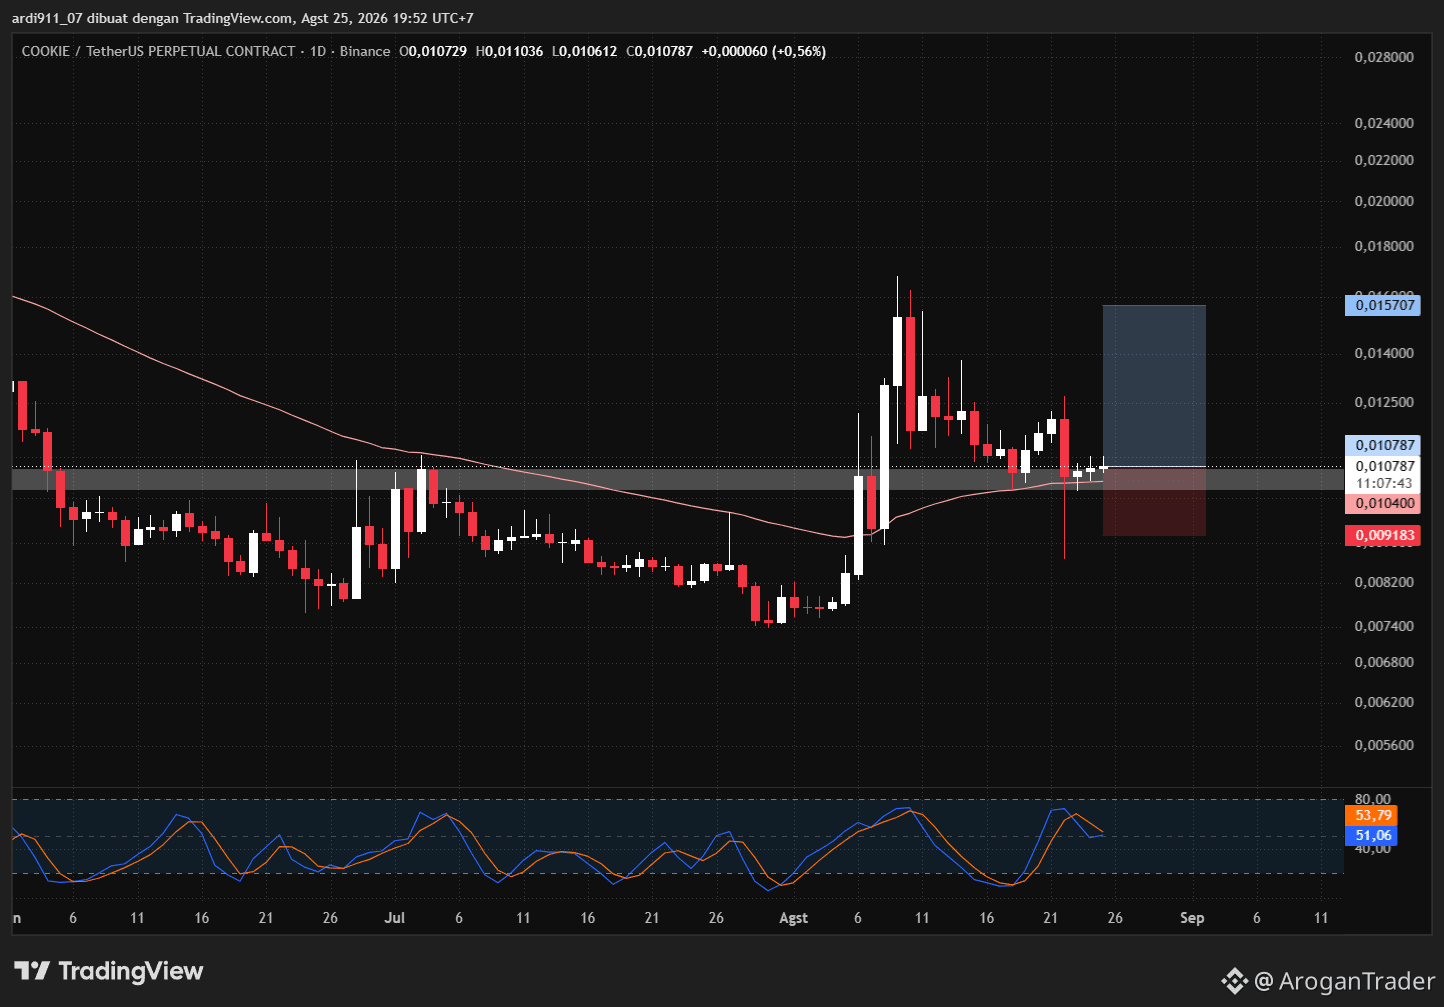This screenshot has height=1007, width=1444.
Task: Click the 0,020000 price scale label
Action: click(x=1384, y=201)
